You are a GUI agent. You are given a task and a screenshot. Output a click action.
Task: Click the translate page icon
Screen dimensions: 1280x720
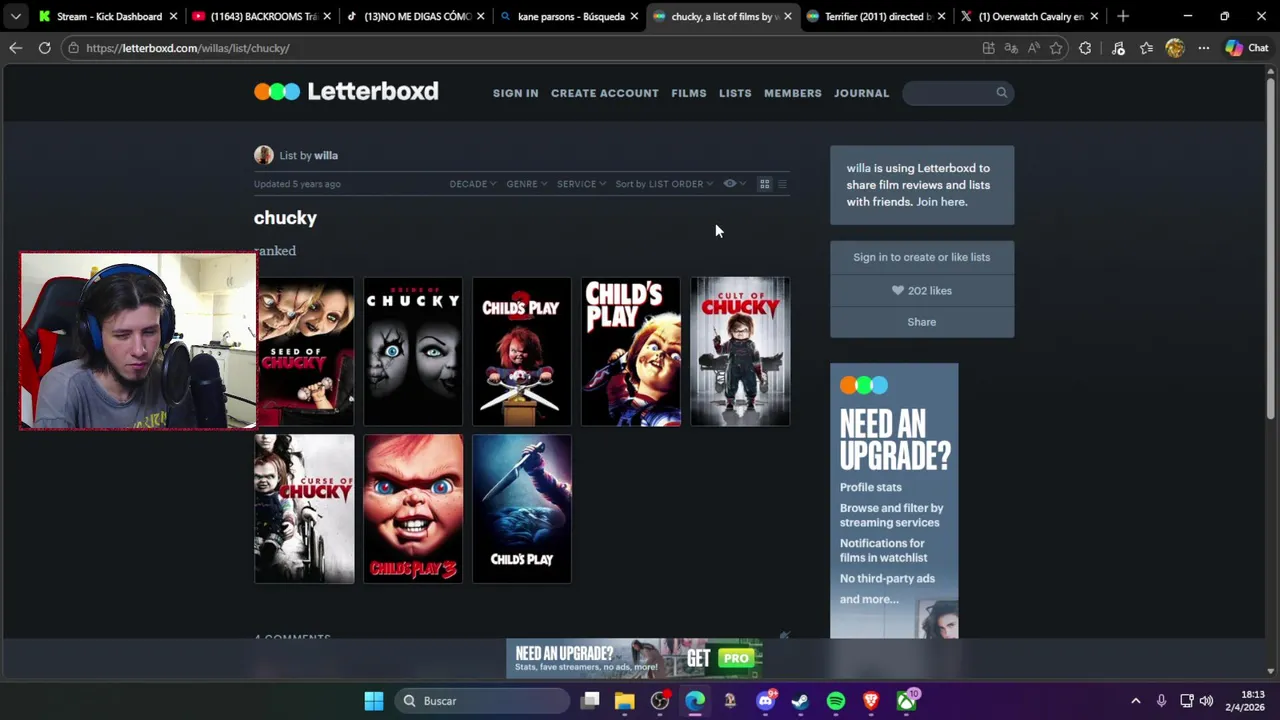[x=1011, y=48]
